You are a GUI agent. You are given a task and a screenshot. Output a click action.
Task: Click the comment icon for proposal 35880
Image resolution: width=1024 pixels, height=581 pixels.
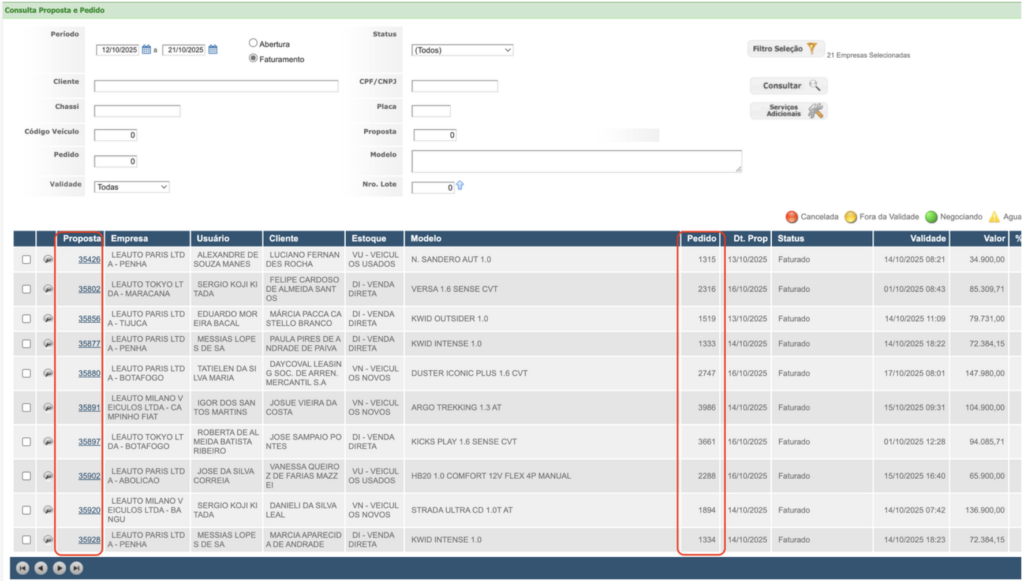[48, 373]
